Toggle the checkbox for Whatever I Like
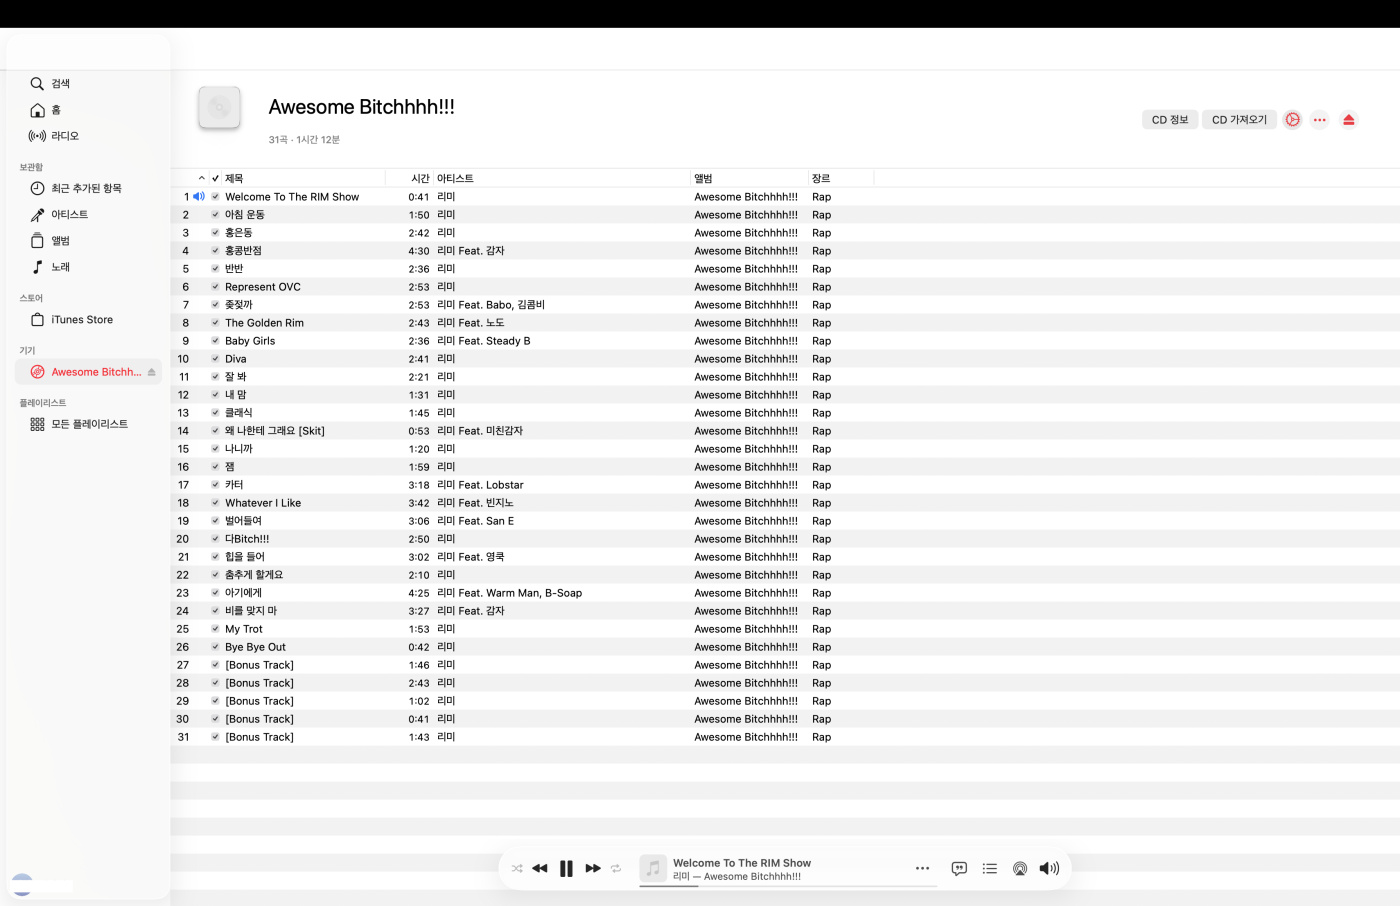The height and width of the screenshot is (906, 1400). [215, 503]
